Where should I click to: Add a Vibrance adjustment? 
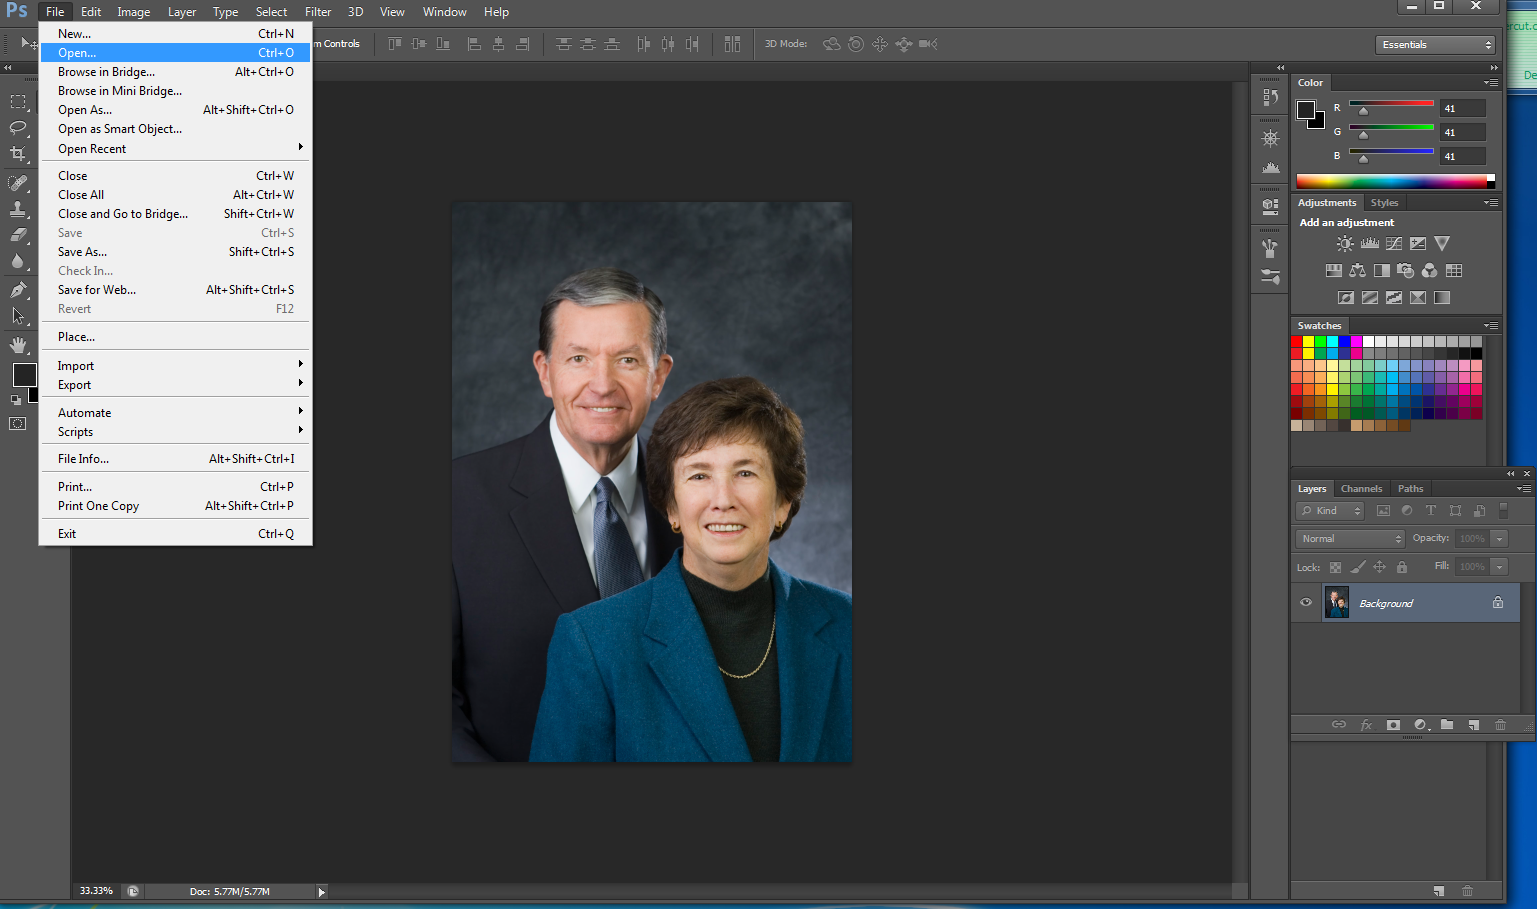click(x=1442, y=244)
